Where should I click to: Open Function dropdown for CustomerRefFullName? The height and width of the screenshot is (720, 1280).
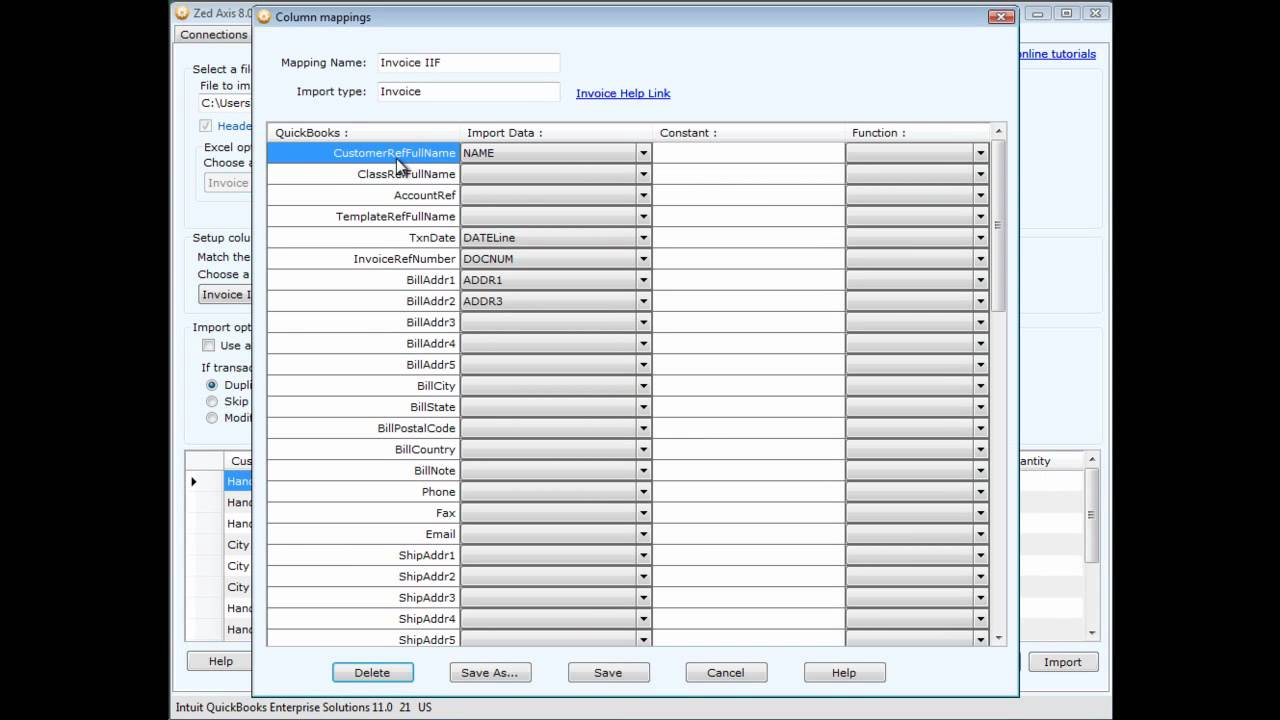click(981, 153)
